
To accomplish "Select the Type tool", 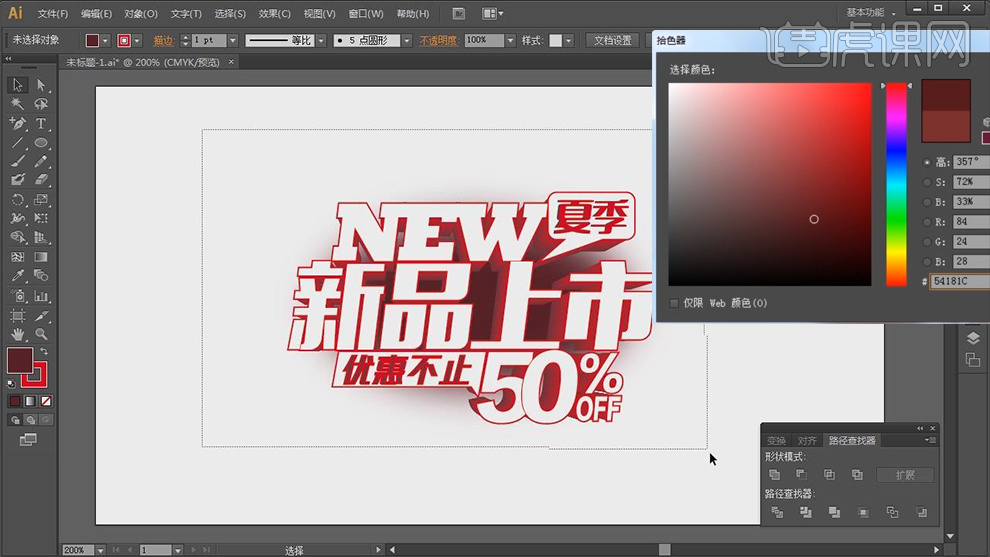I will tap(41, 124).
